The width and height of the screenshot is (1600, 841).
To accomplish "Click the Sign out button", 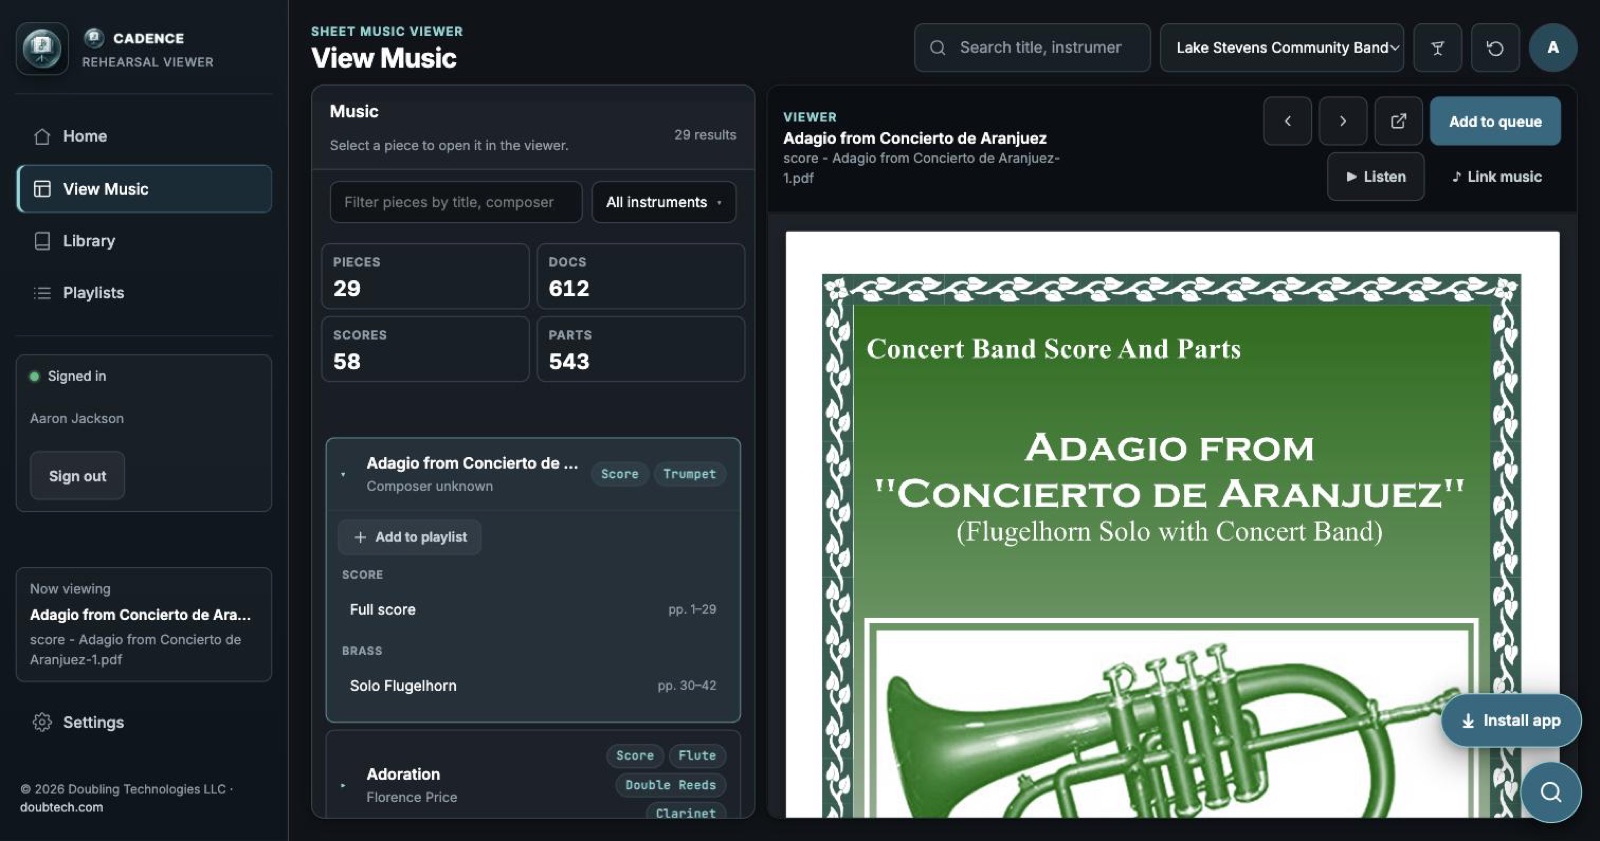I will 77,476.
